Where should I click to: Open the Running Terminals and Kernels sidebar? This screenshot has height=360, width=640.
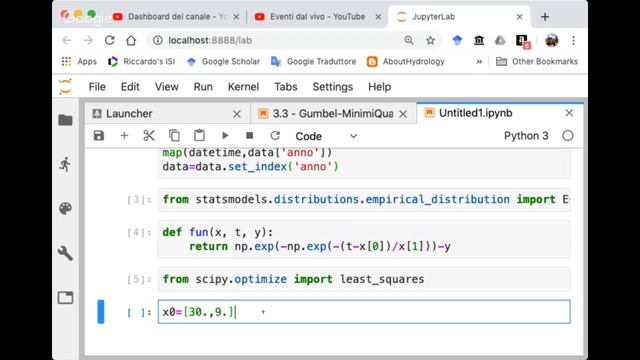65,164
